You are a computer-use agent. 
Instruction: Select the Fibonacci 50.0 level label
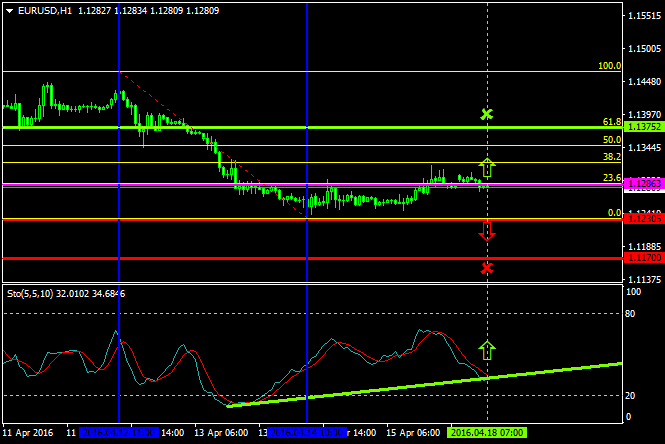tap(612, 140)
